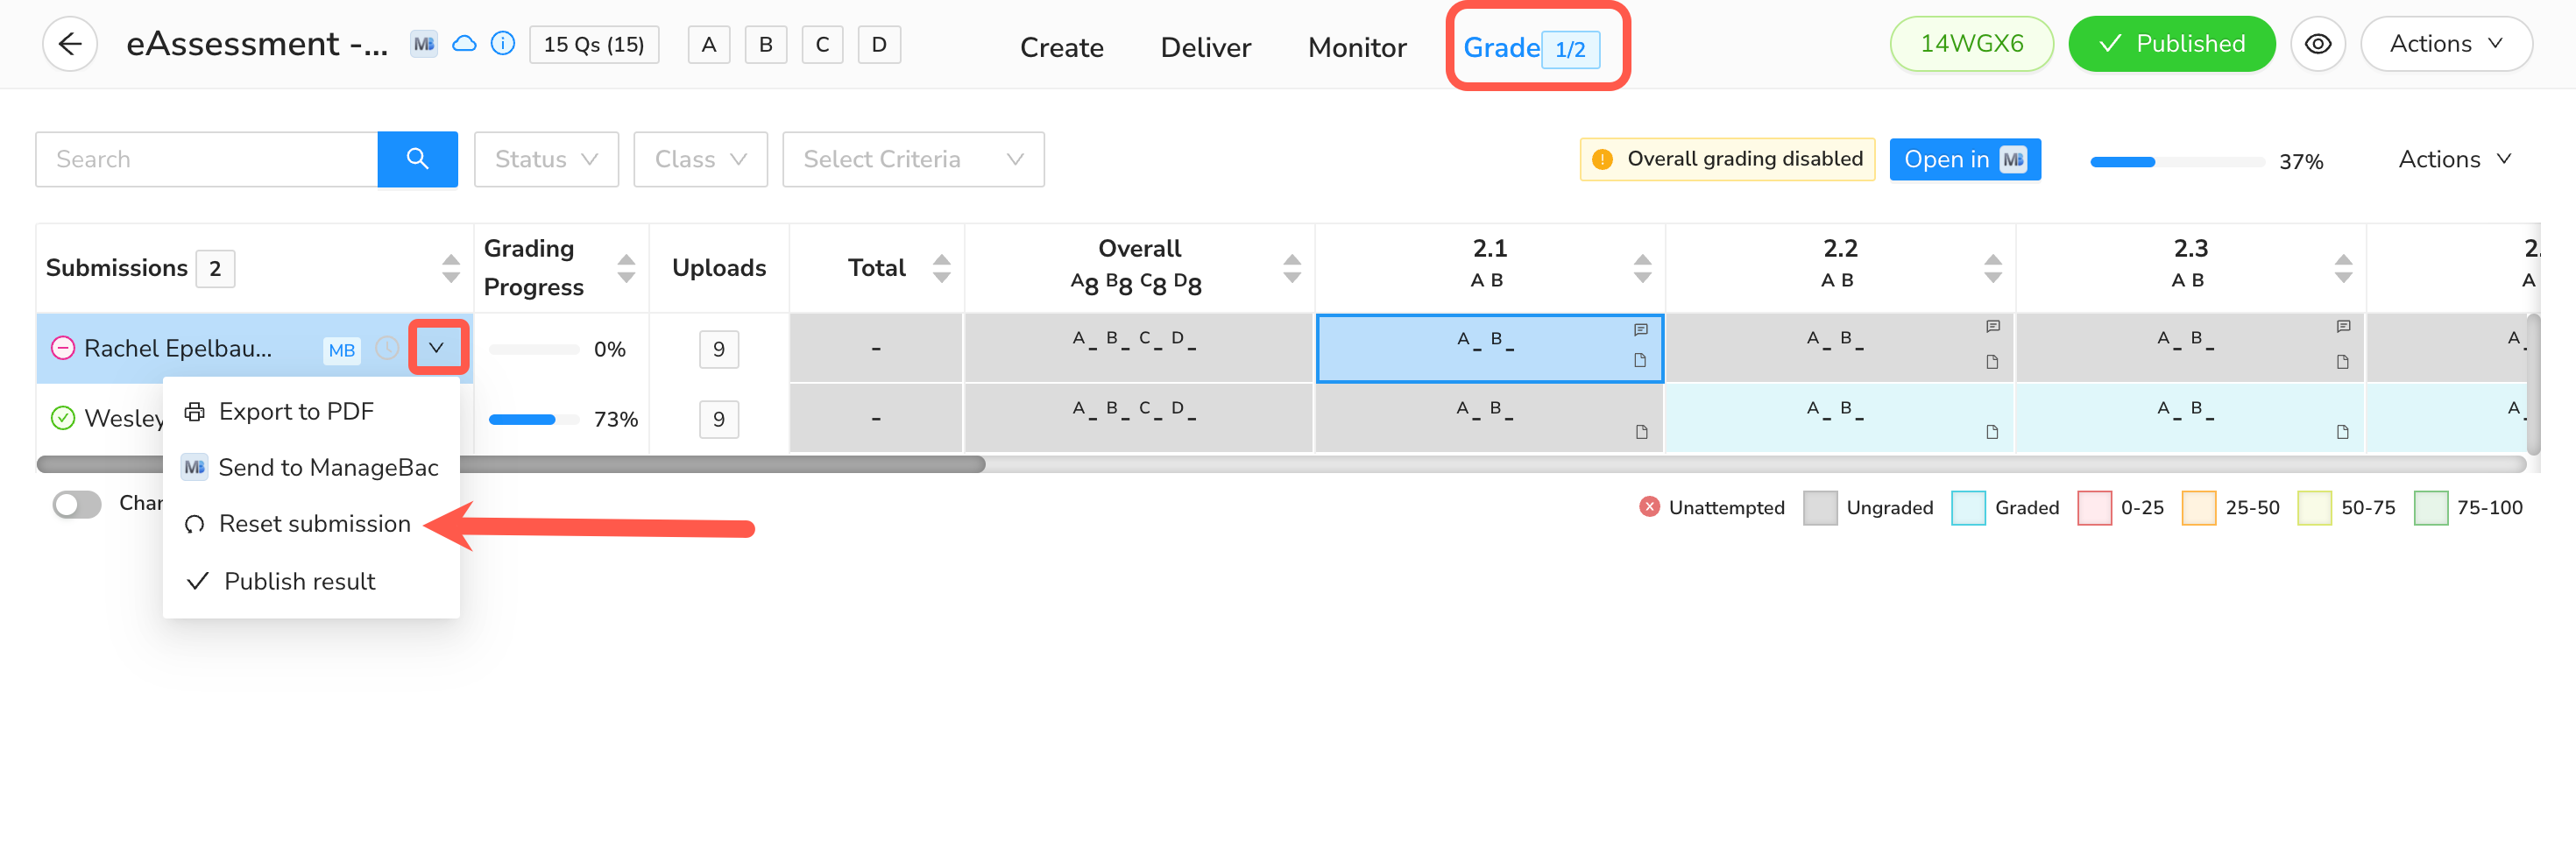Toggle the preview eye button
Viewport: 2576px width, 841px height.
[2317, 44]
